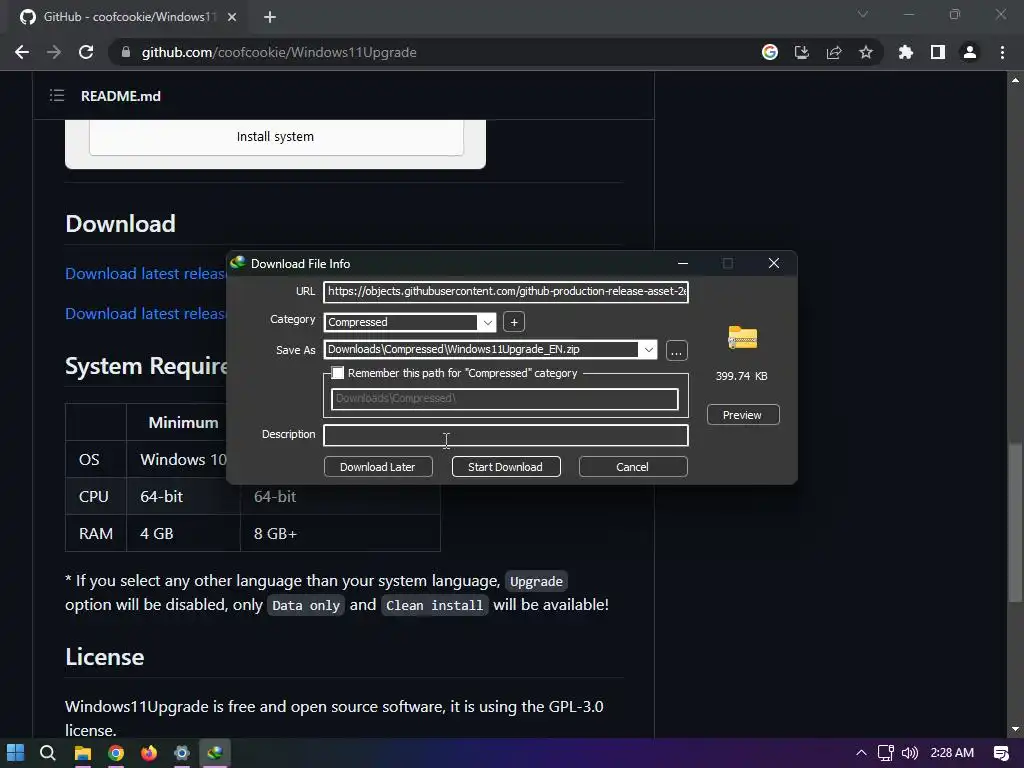The width and height of the screenshot is (1024, 768).
Task: Click the browser forward arrow
Action: click(x=54, y=52)
